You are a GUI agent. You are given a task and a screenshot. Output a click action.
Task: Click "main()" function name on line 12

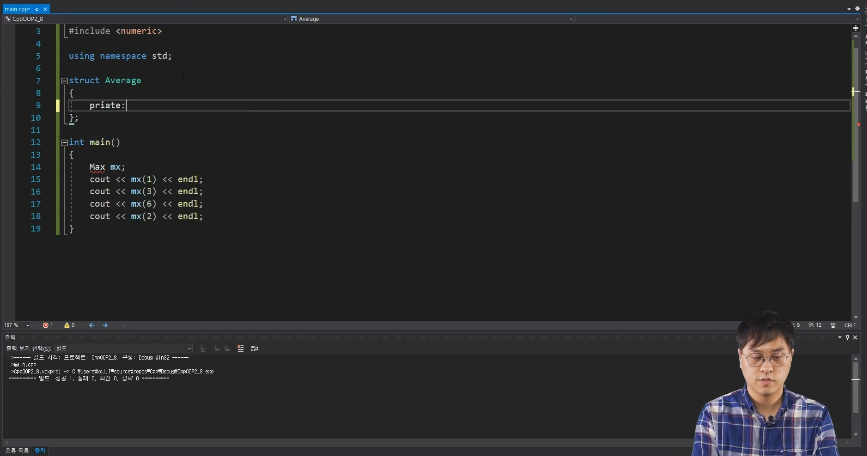coord(105,142)
